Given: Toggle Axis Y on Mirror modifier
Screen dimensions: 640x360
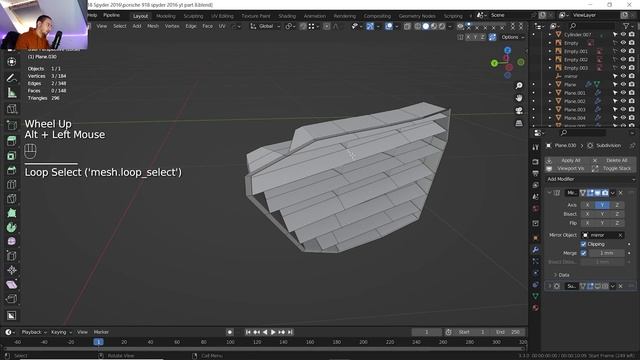Looking at the screenshot, I should (x=602, y=205).
